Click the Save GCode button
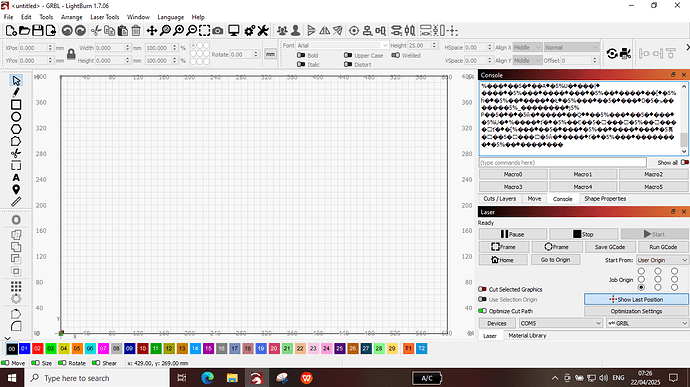 pyautogui.click(x=610, y=247)
